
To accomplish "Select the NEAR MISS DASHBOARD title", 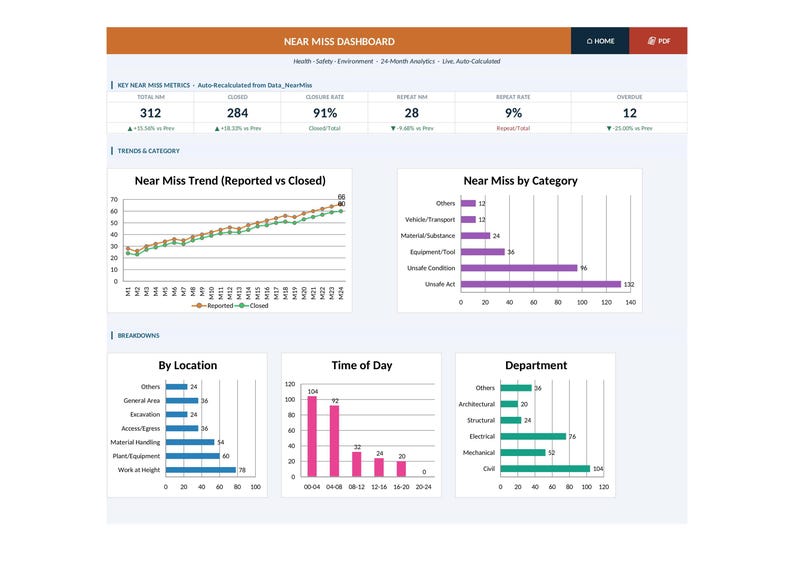I will click(339, 42).
